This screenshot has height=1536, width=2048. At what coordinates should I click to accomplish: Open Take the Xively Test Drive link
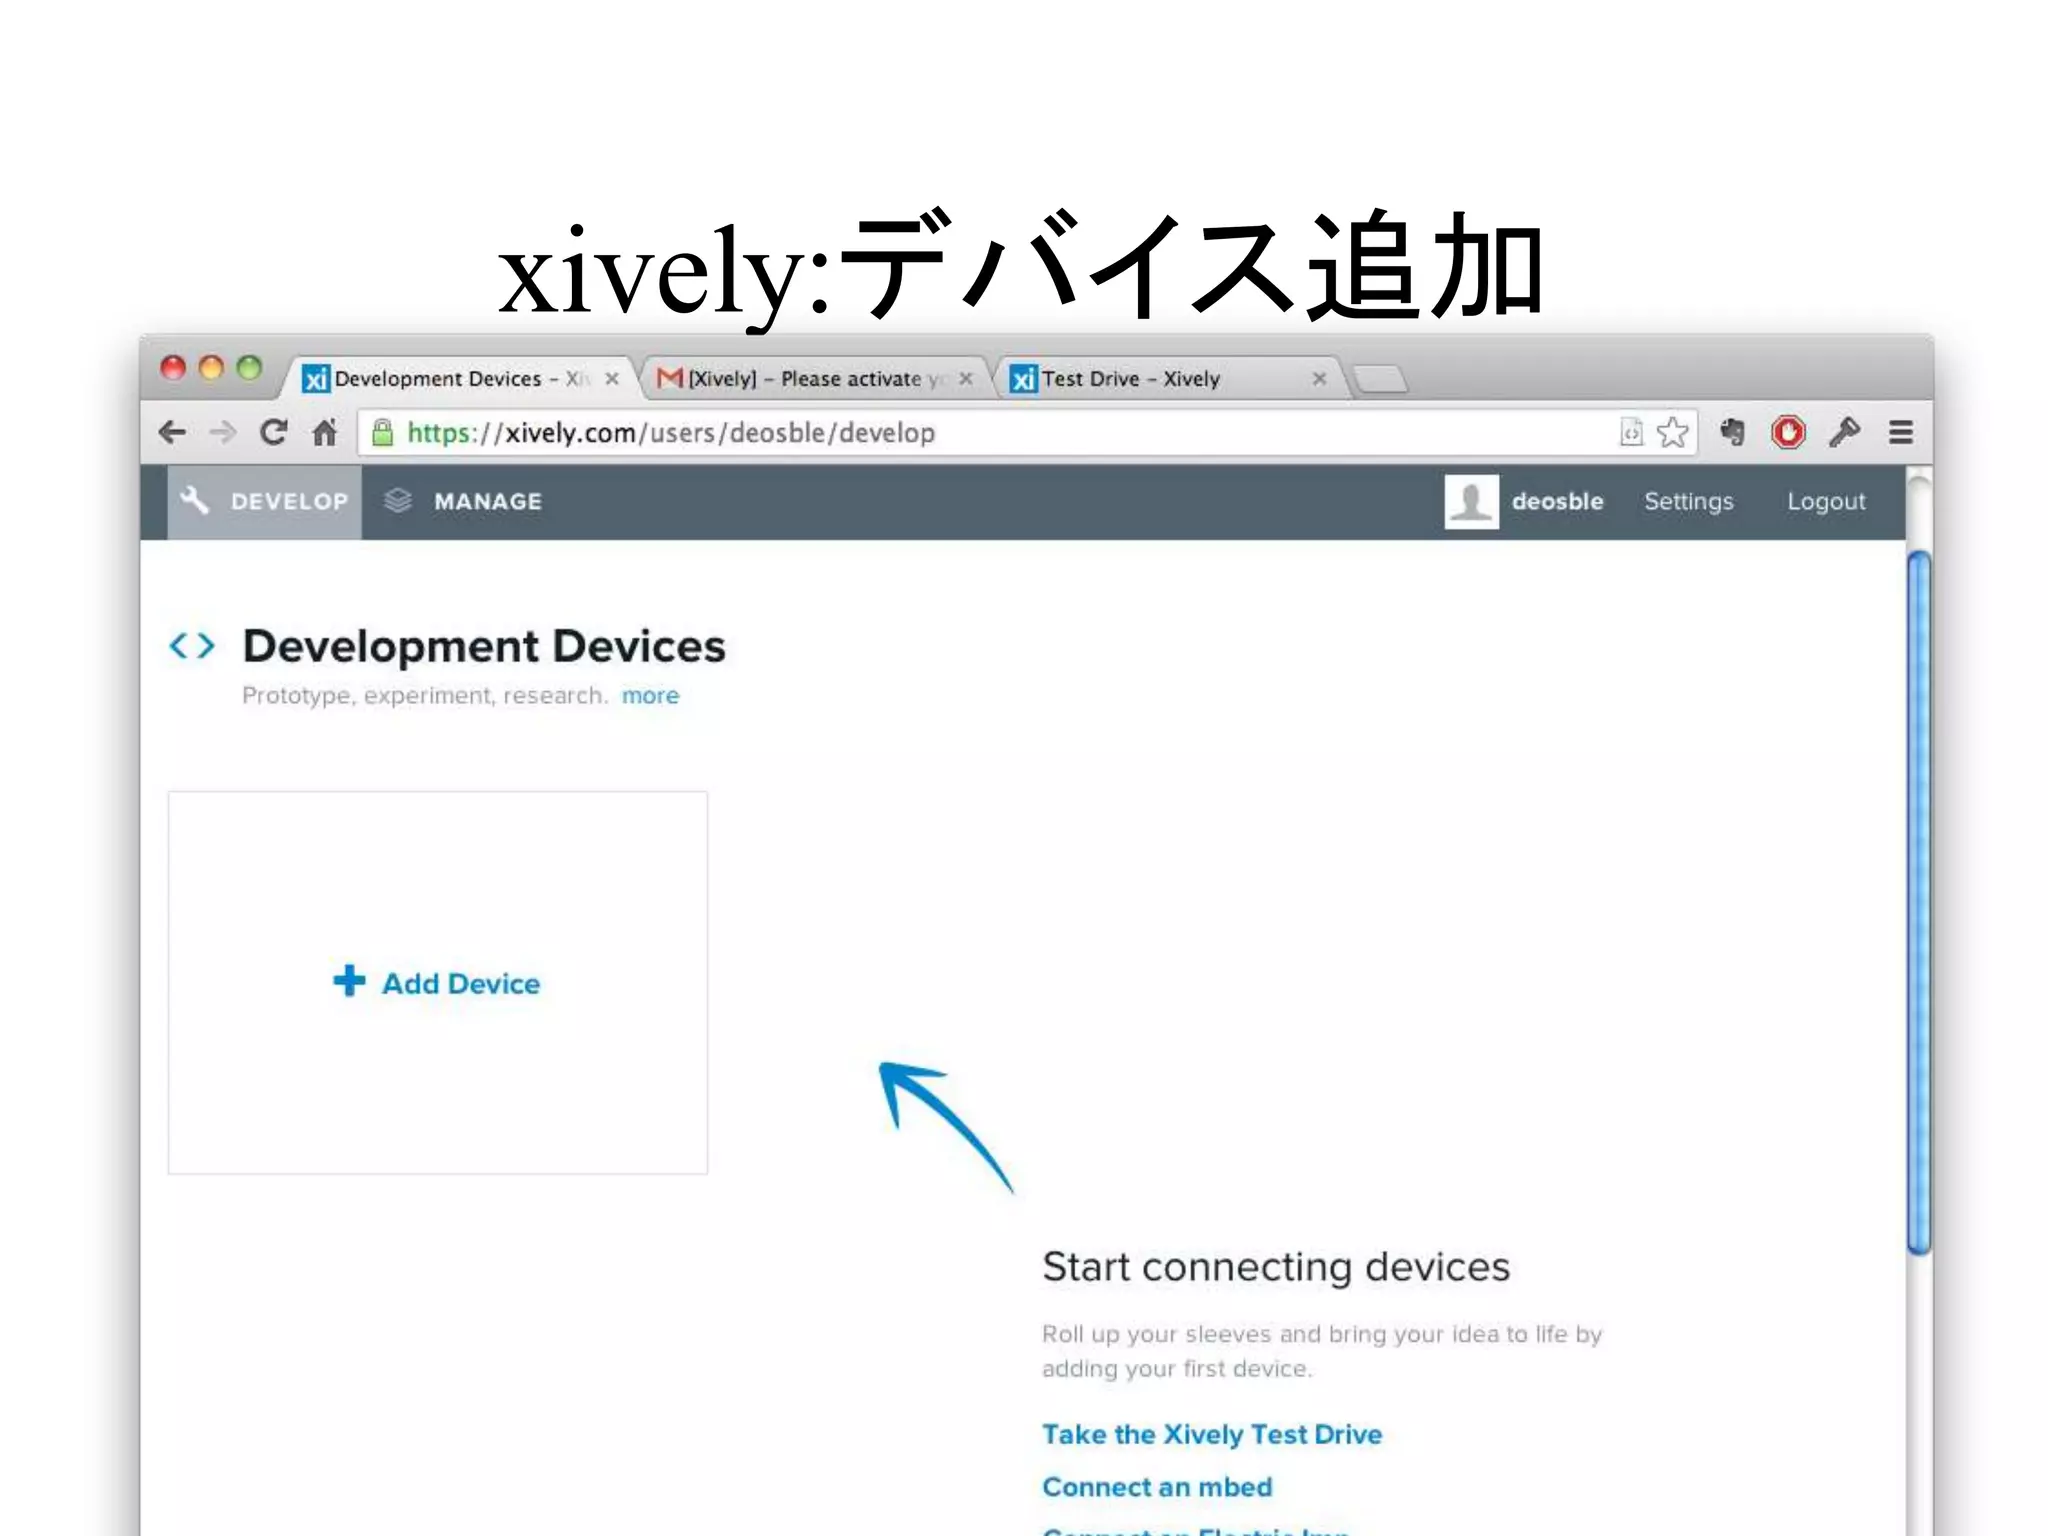1212,1434
